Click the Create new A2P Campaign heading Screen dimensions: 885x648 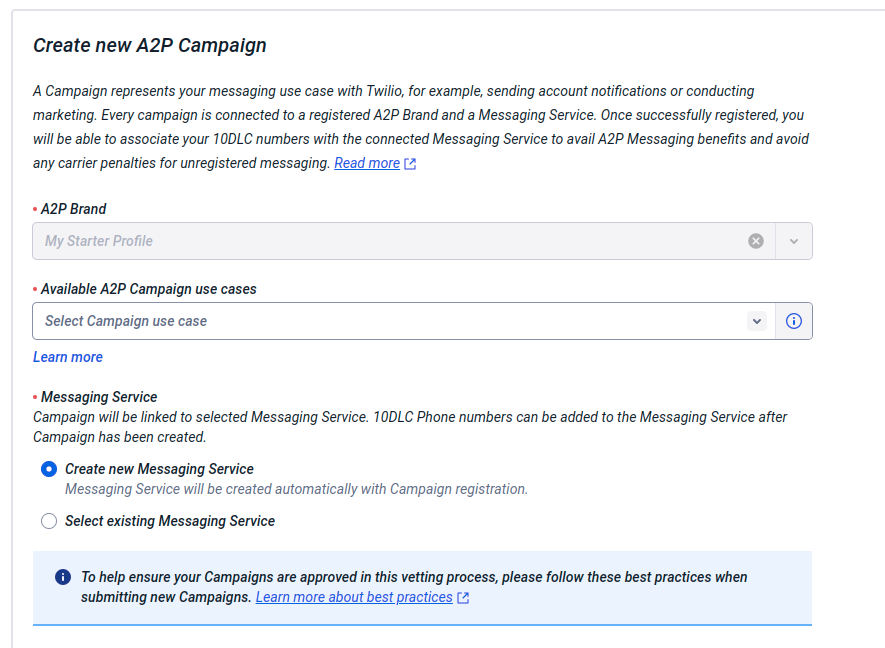[x=150, y=45]
